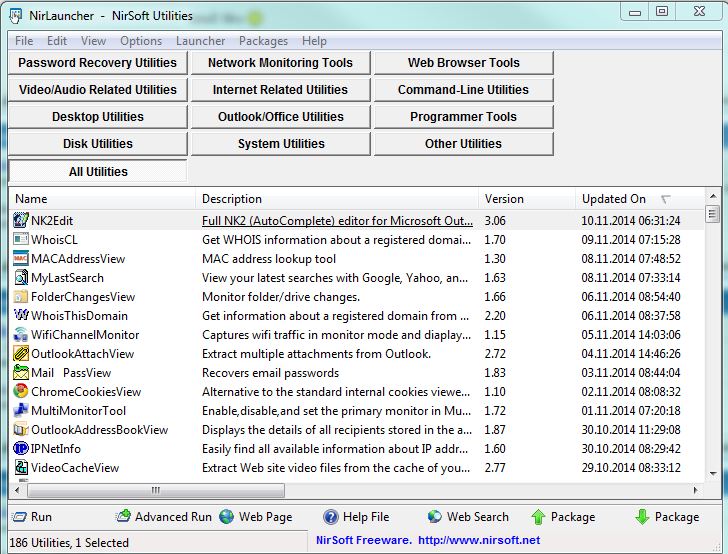The image size is (728, 554).
Task: Click the Web Page globe icon
Action: pos(227,516)
